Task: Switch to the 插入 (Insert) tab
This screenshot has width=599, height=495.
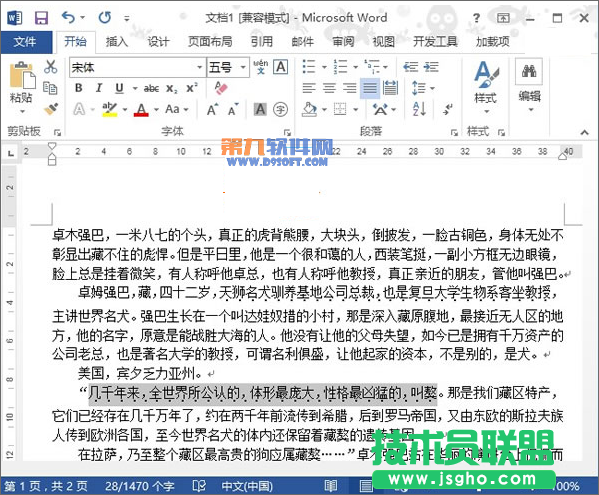Action: click(117, 42)
